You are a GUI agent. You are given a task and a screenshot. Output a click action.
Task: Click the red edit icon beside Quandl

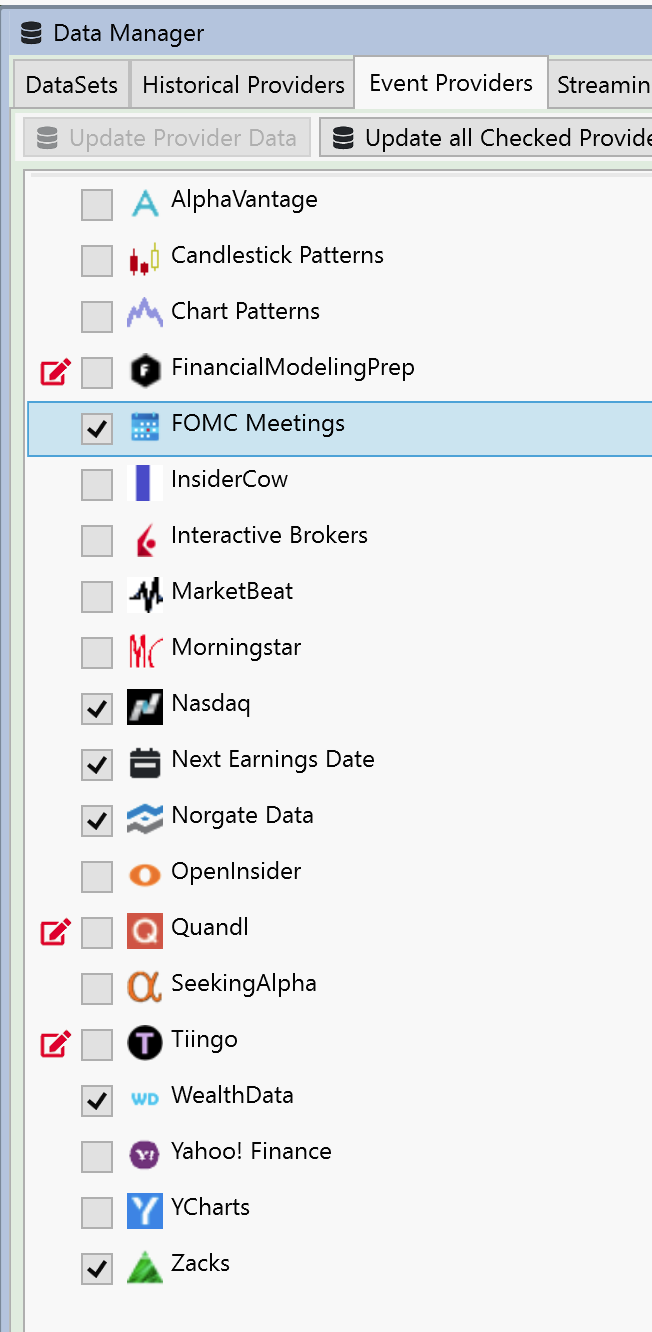pyautogui.click(x=55, y=933)
